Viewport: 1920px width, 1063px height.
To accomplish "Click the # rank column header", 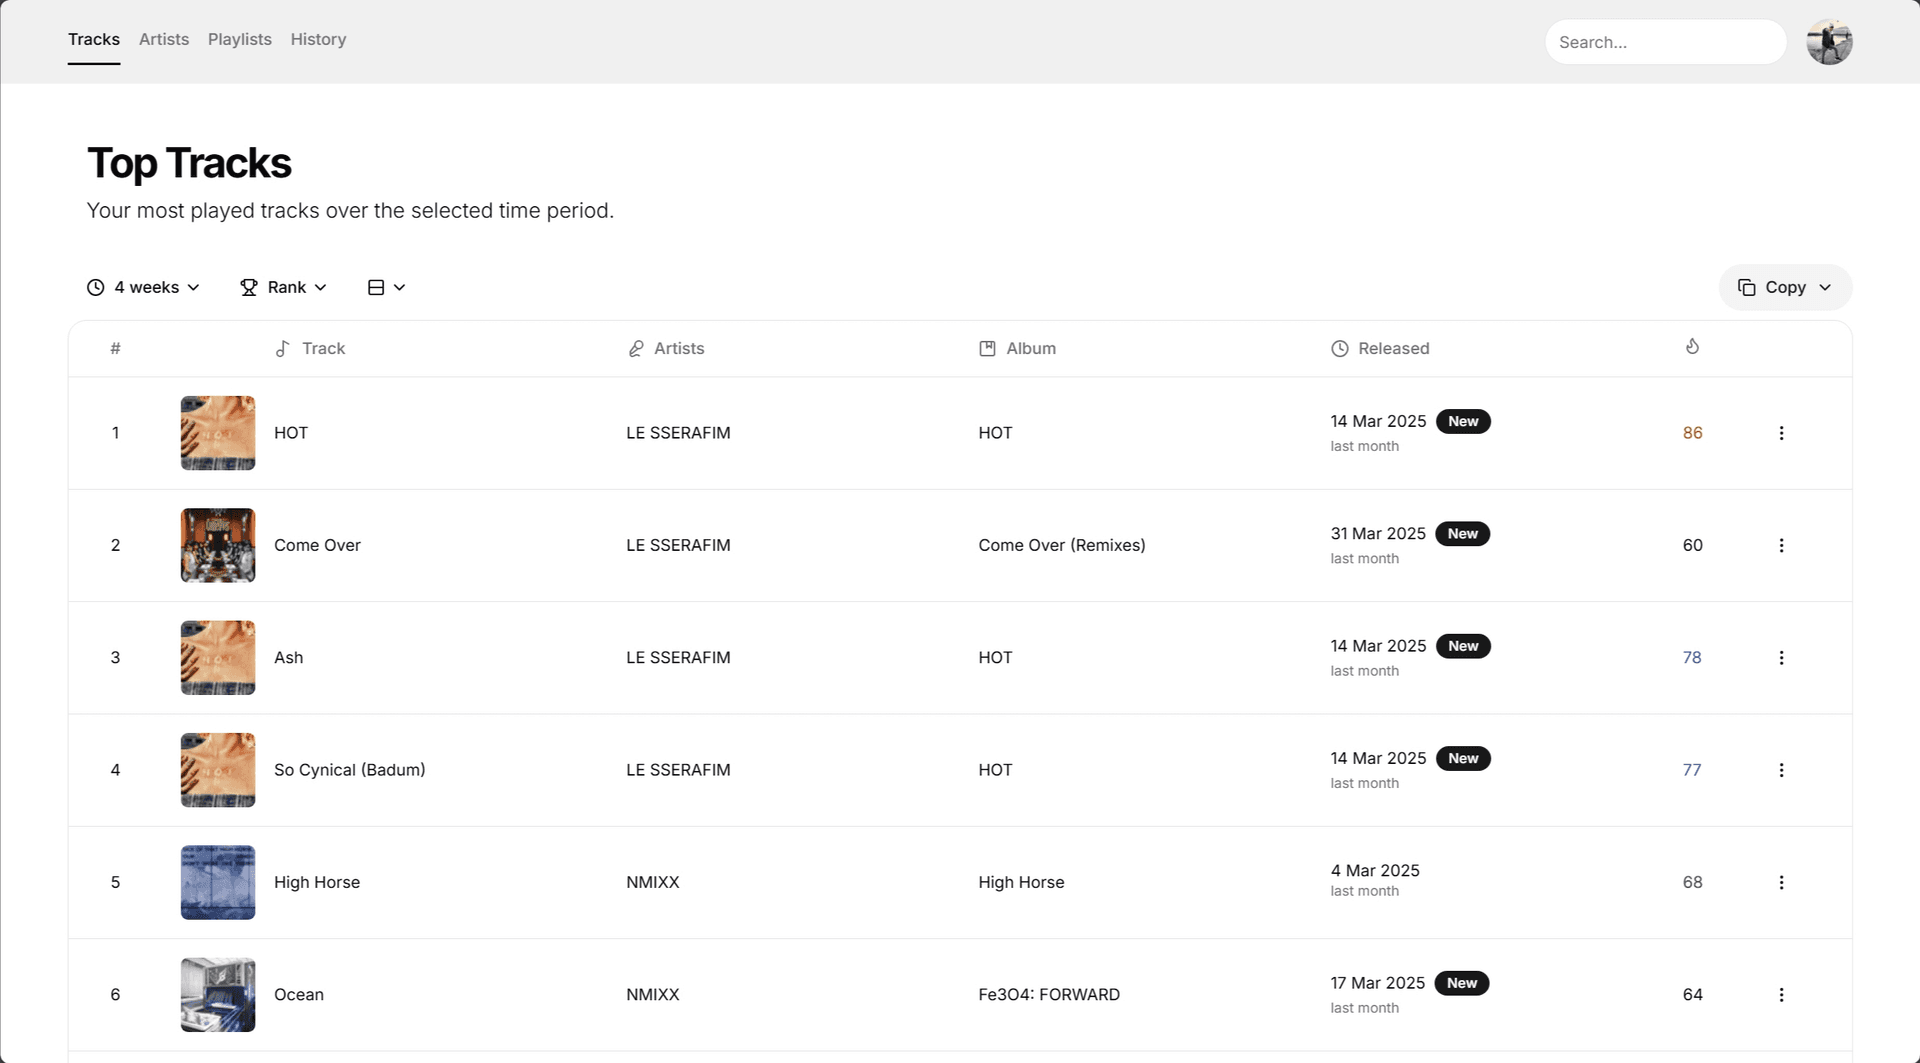I will click(x=115, y=348).
